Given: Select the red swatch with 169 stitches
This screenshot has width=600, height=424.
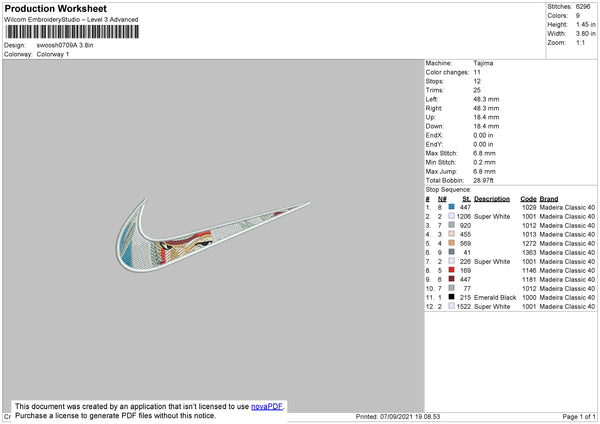Looking at the screenshot, I should tap(452, 270).
